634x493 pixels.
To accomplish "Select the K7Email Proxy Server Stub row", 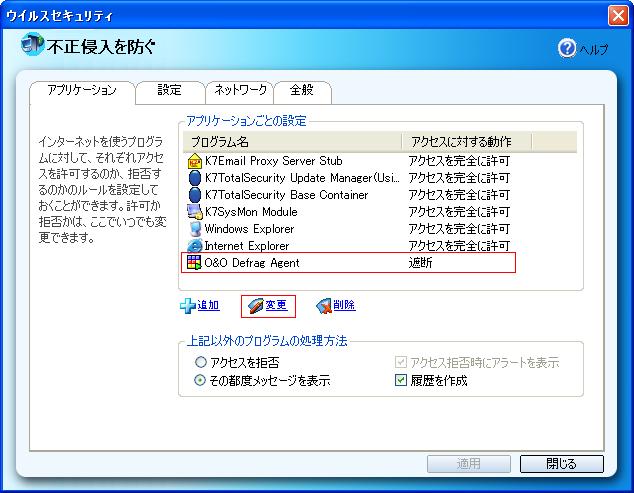I will [x=349, y=161].
